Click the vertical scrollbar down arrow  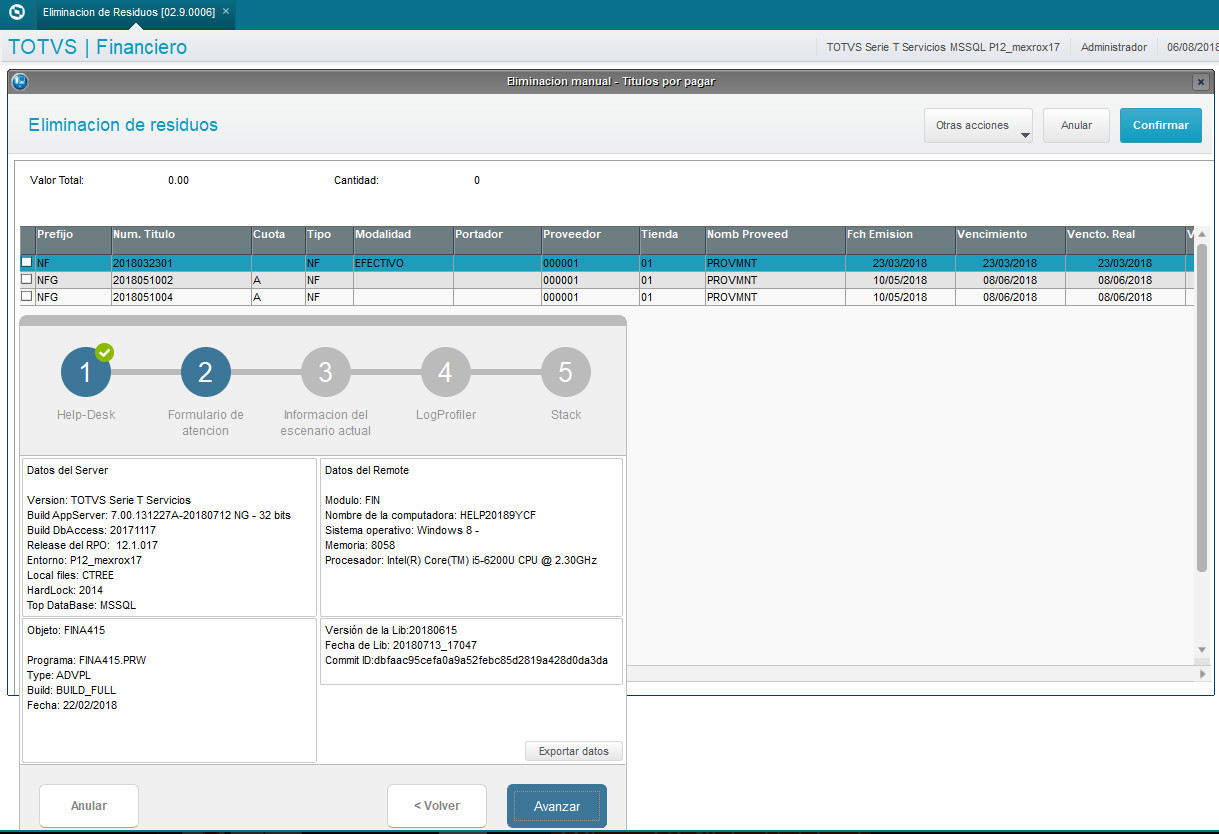pyautogui.click(x=1202, y=650)
